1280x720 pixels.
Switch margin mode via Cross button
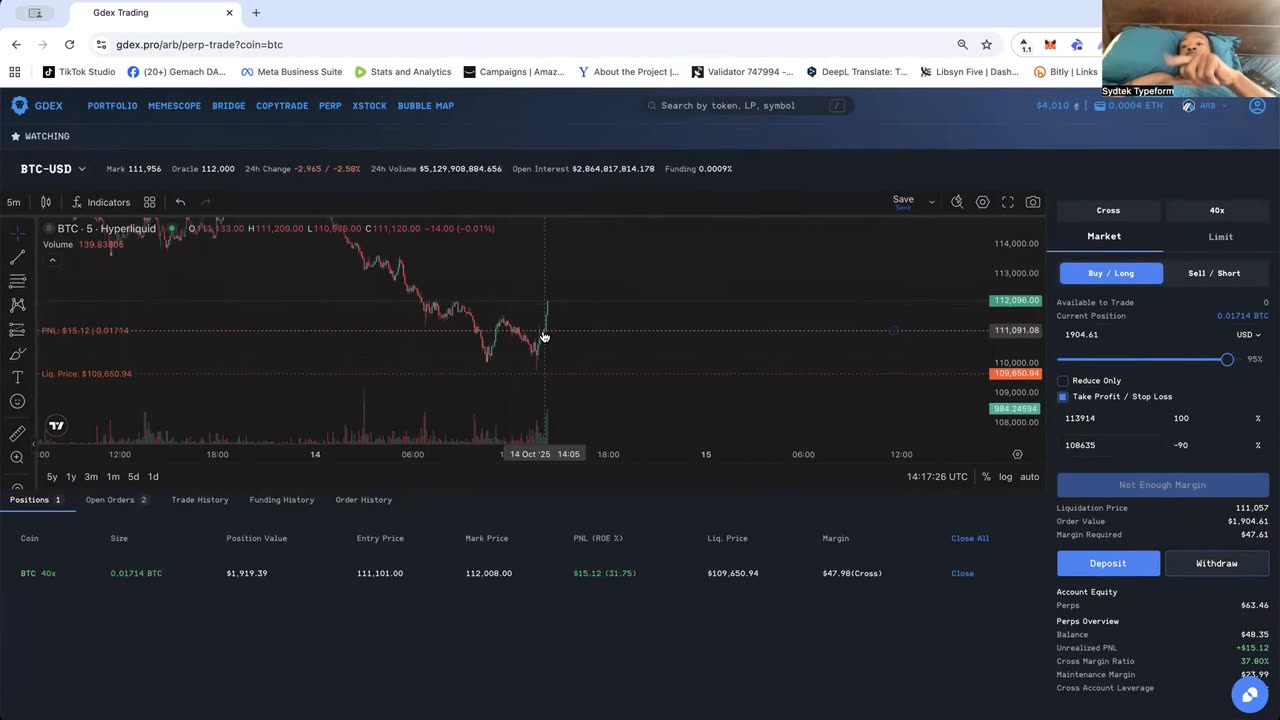tap(1108, 211)
